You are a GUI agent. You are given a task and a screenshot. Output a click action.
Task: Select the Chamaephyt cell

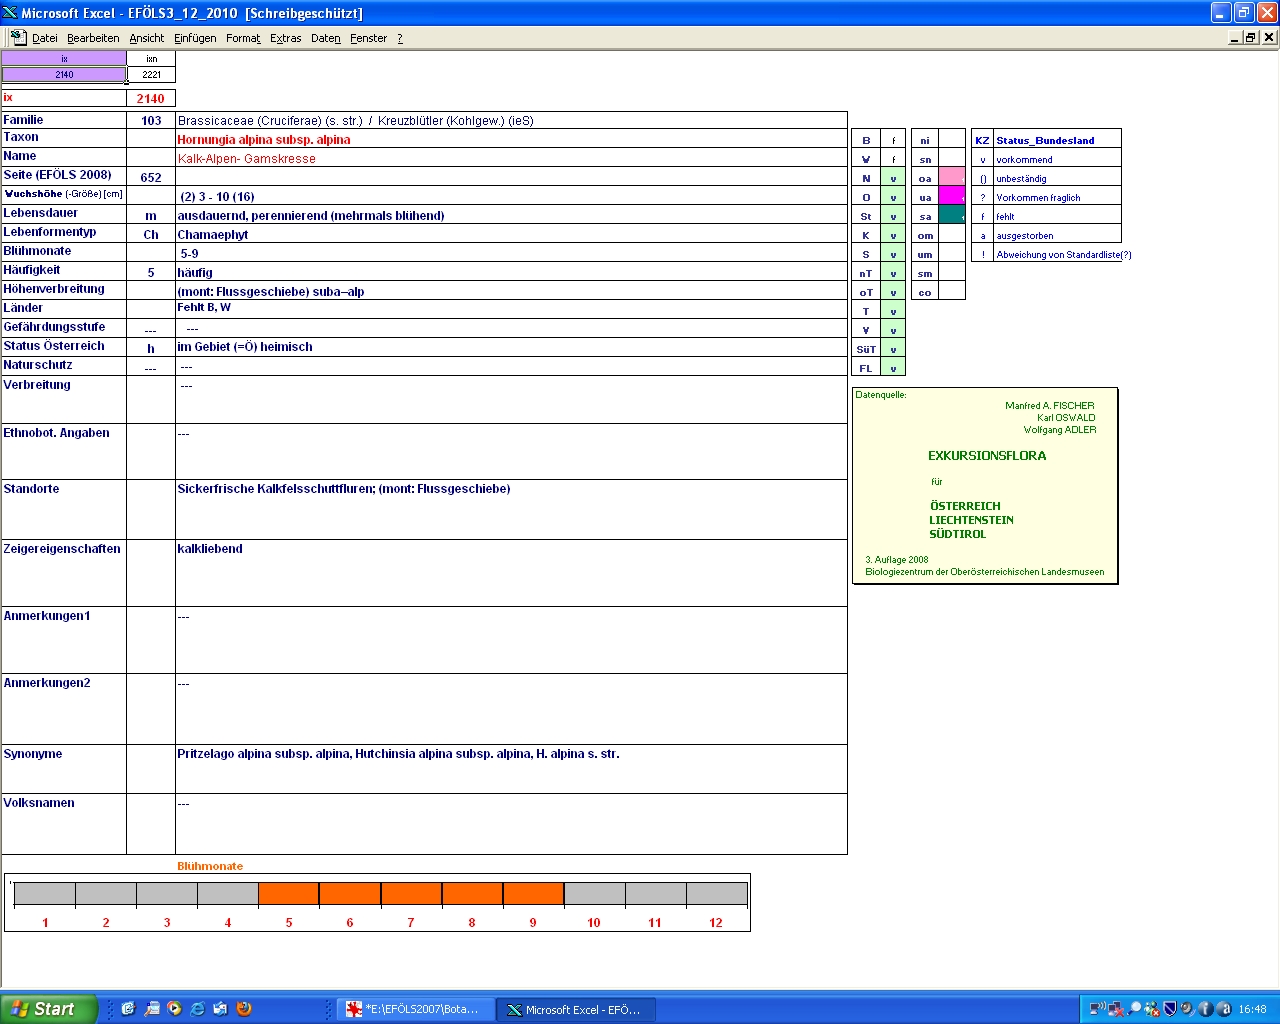[x=511, y=234]
